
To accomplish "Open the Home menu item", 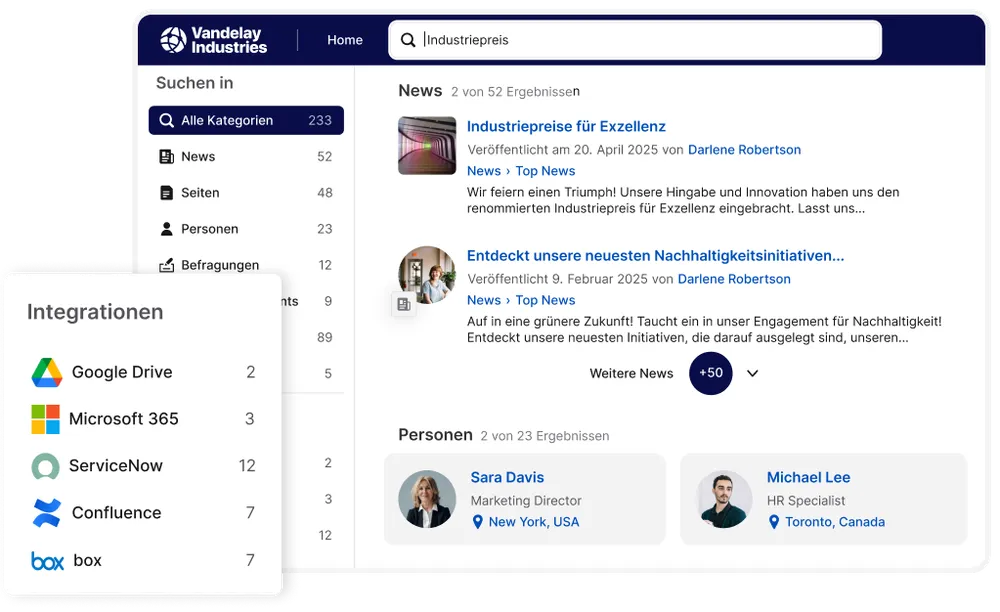I will [345, 40].
